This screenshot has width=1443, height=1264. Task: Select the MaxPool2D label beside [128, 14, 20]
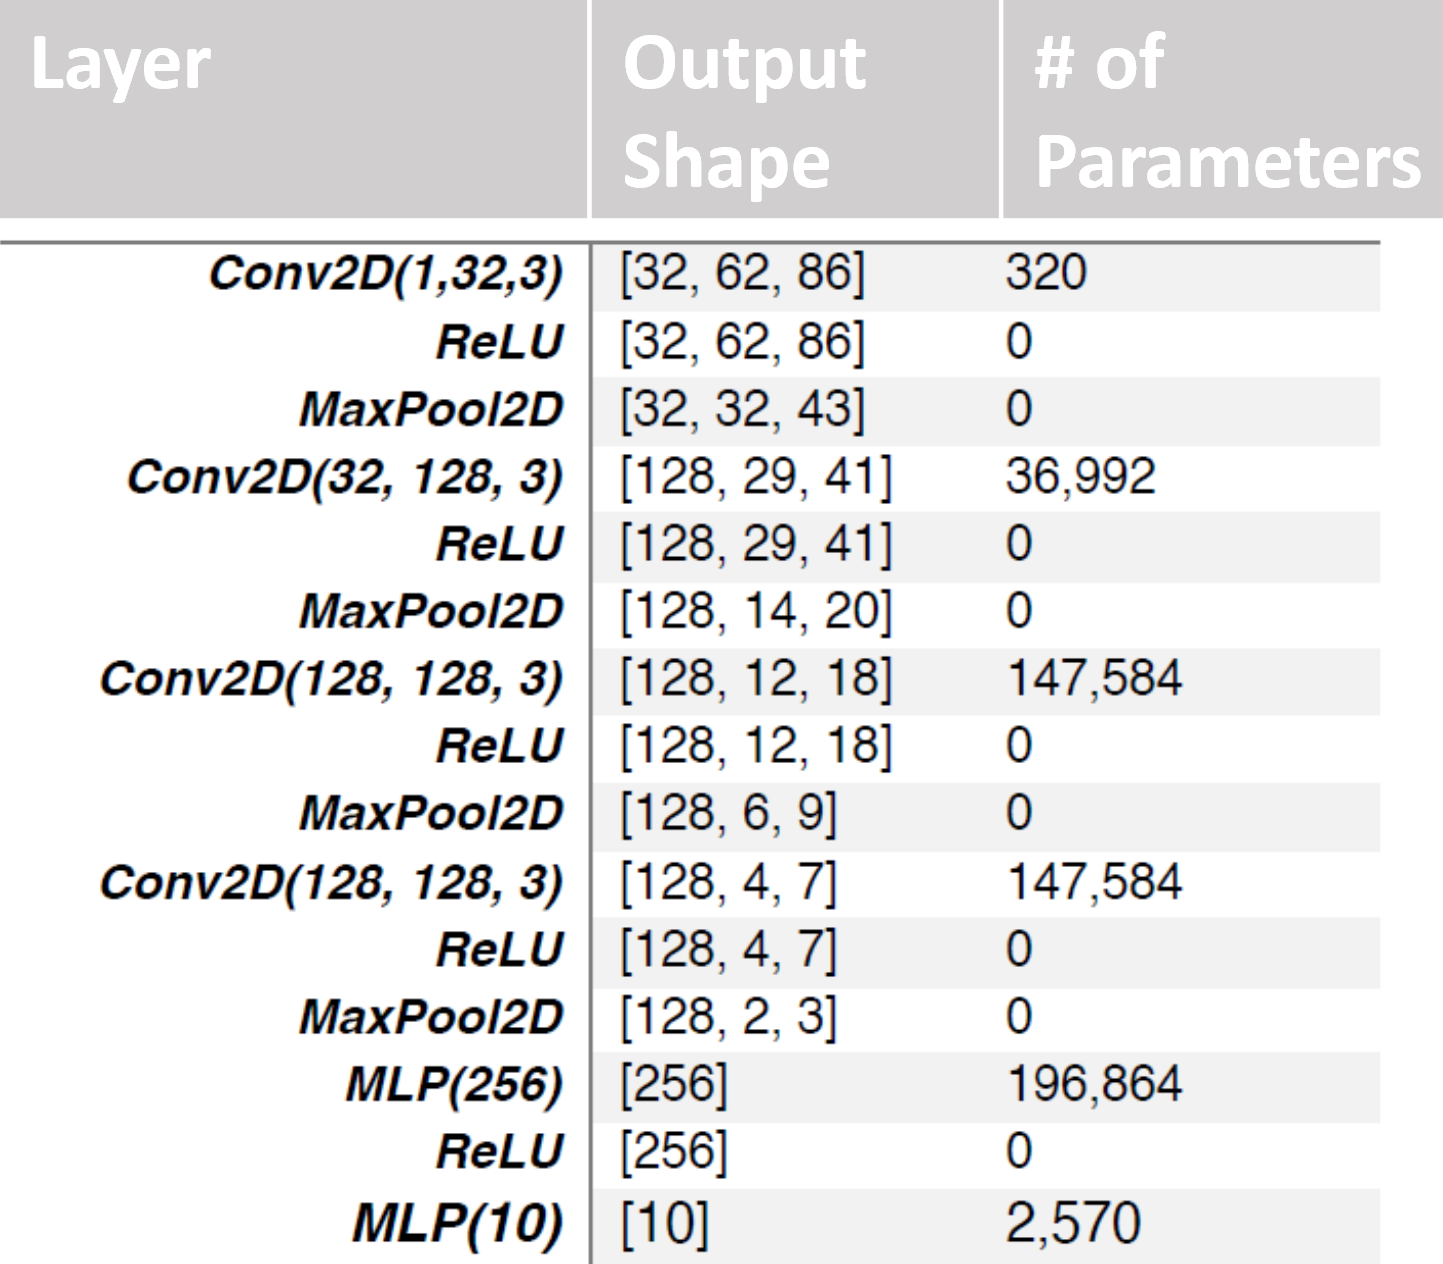[431, 612]
